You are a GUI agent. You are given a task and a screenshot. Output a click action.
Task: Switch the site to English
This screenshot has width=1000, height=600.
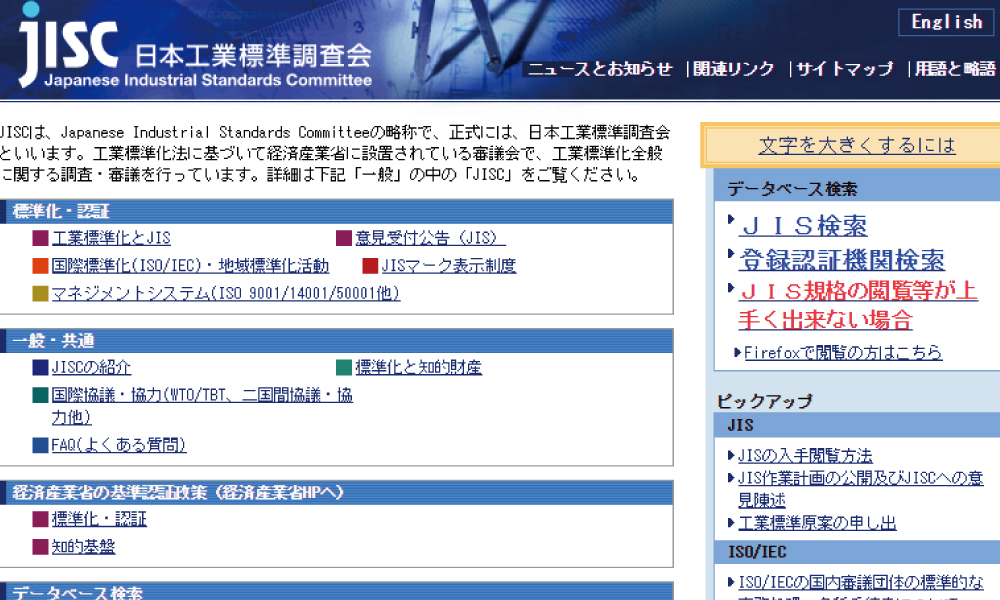[946, 22]
